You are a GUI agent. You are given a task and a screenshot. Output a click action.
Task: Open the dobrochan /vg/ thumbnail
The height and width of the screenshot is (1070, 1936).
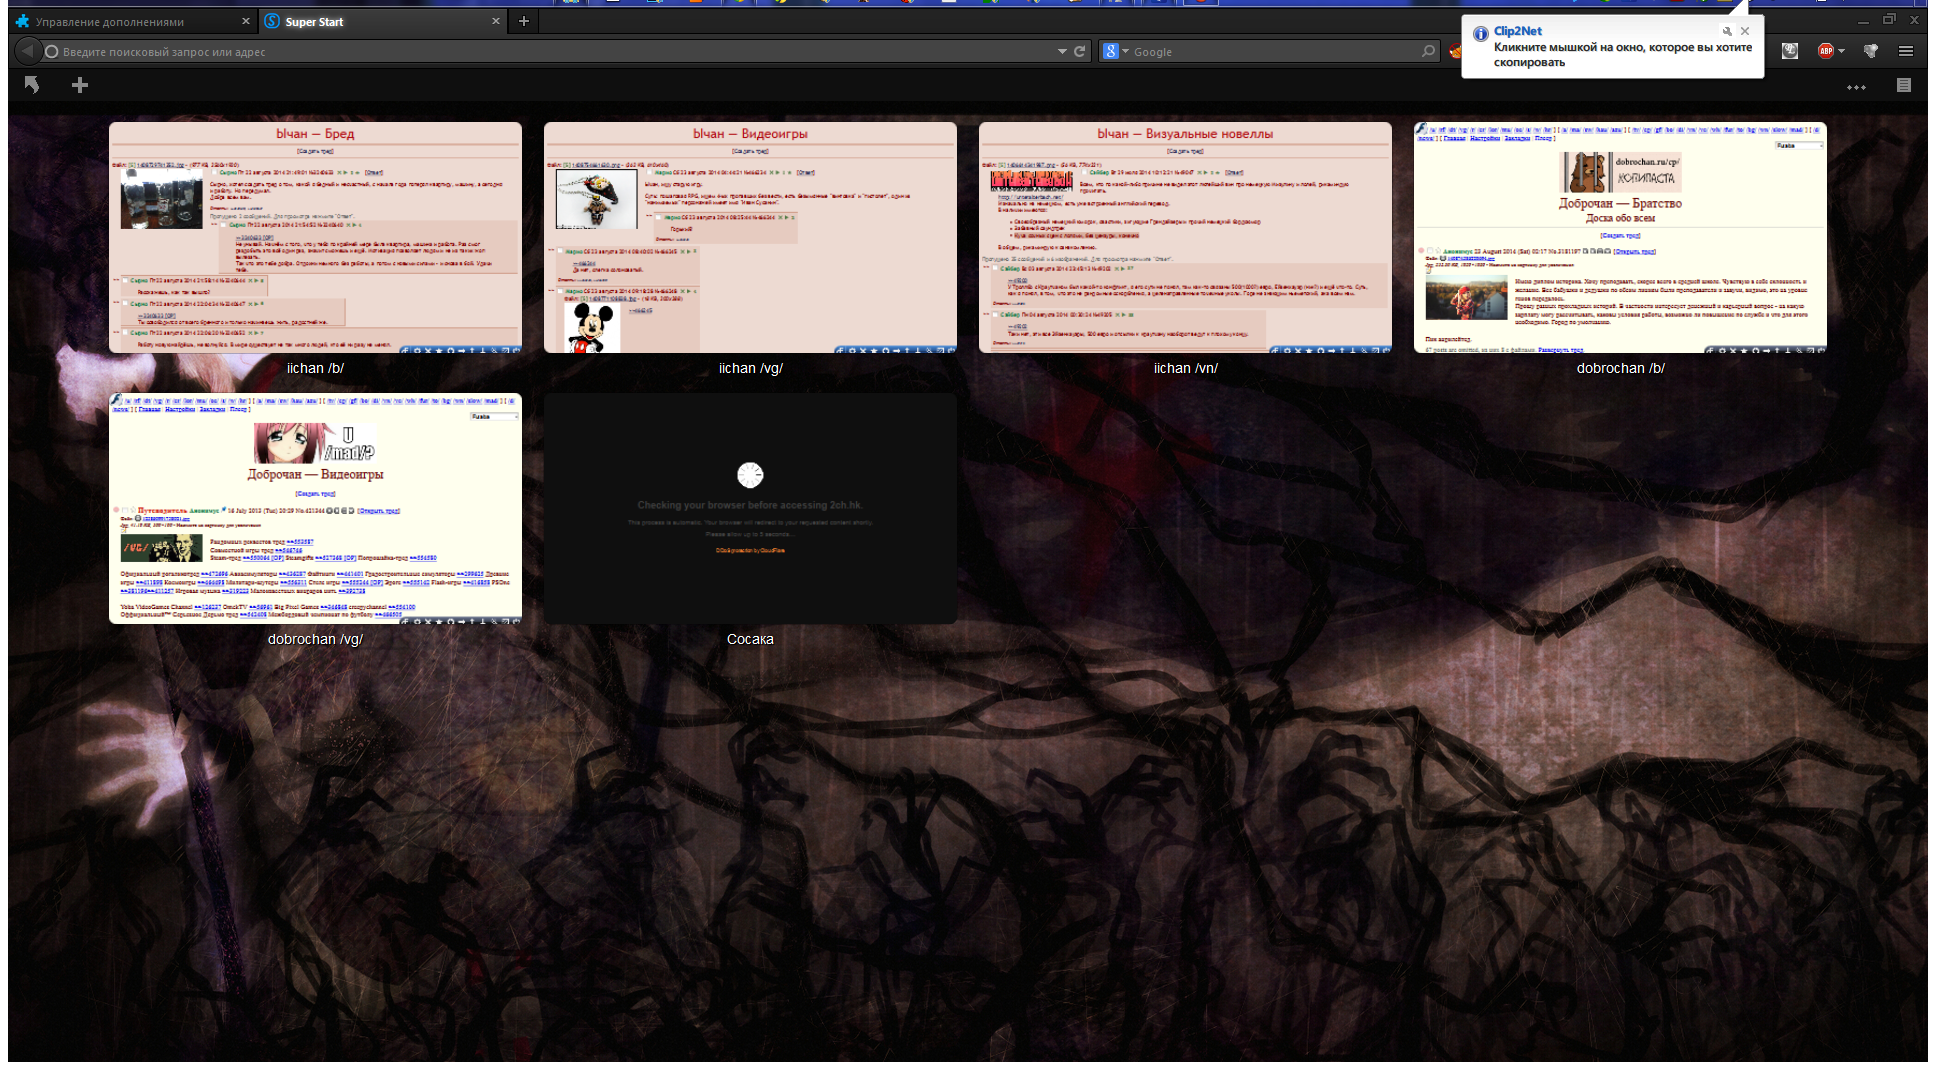pyautogui.click(x=315, y=509)
